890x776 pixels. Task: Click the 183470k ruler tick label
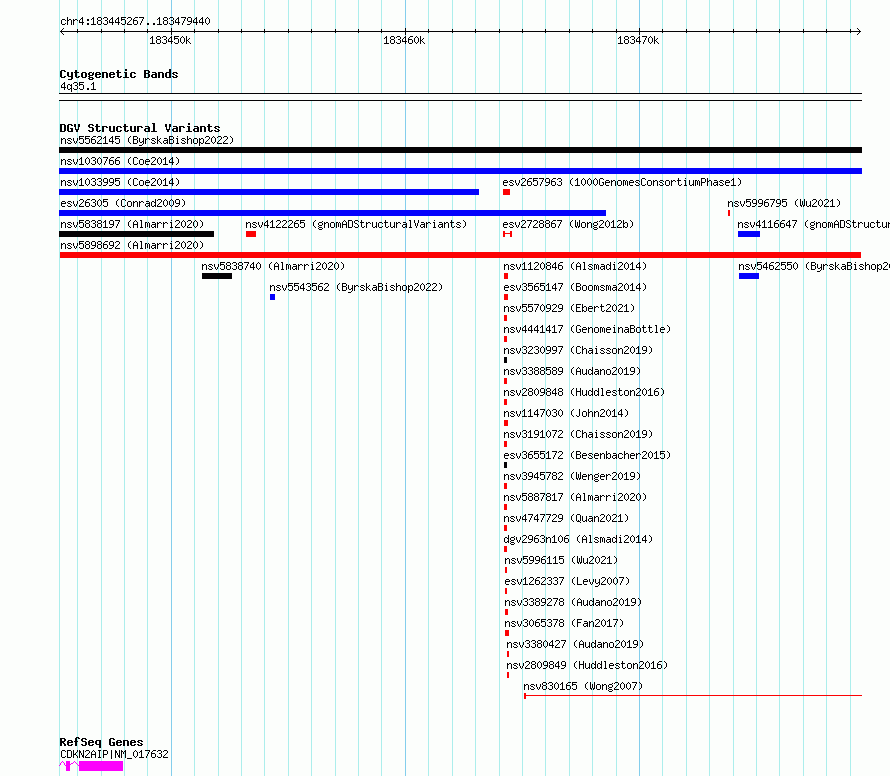[x=638, y=40]
